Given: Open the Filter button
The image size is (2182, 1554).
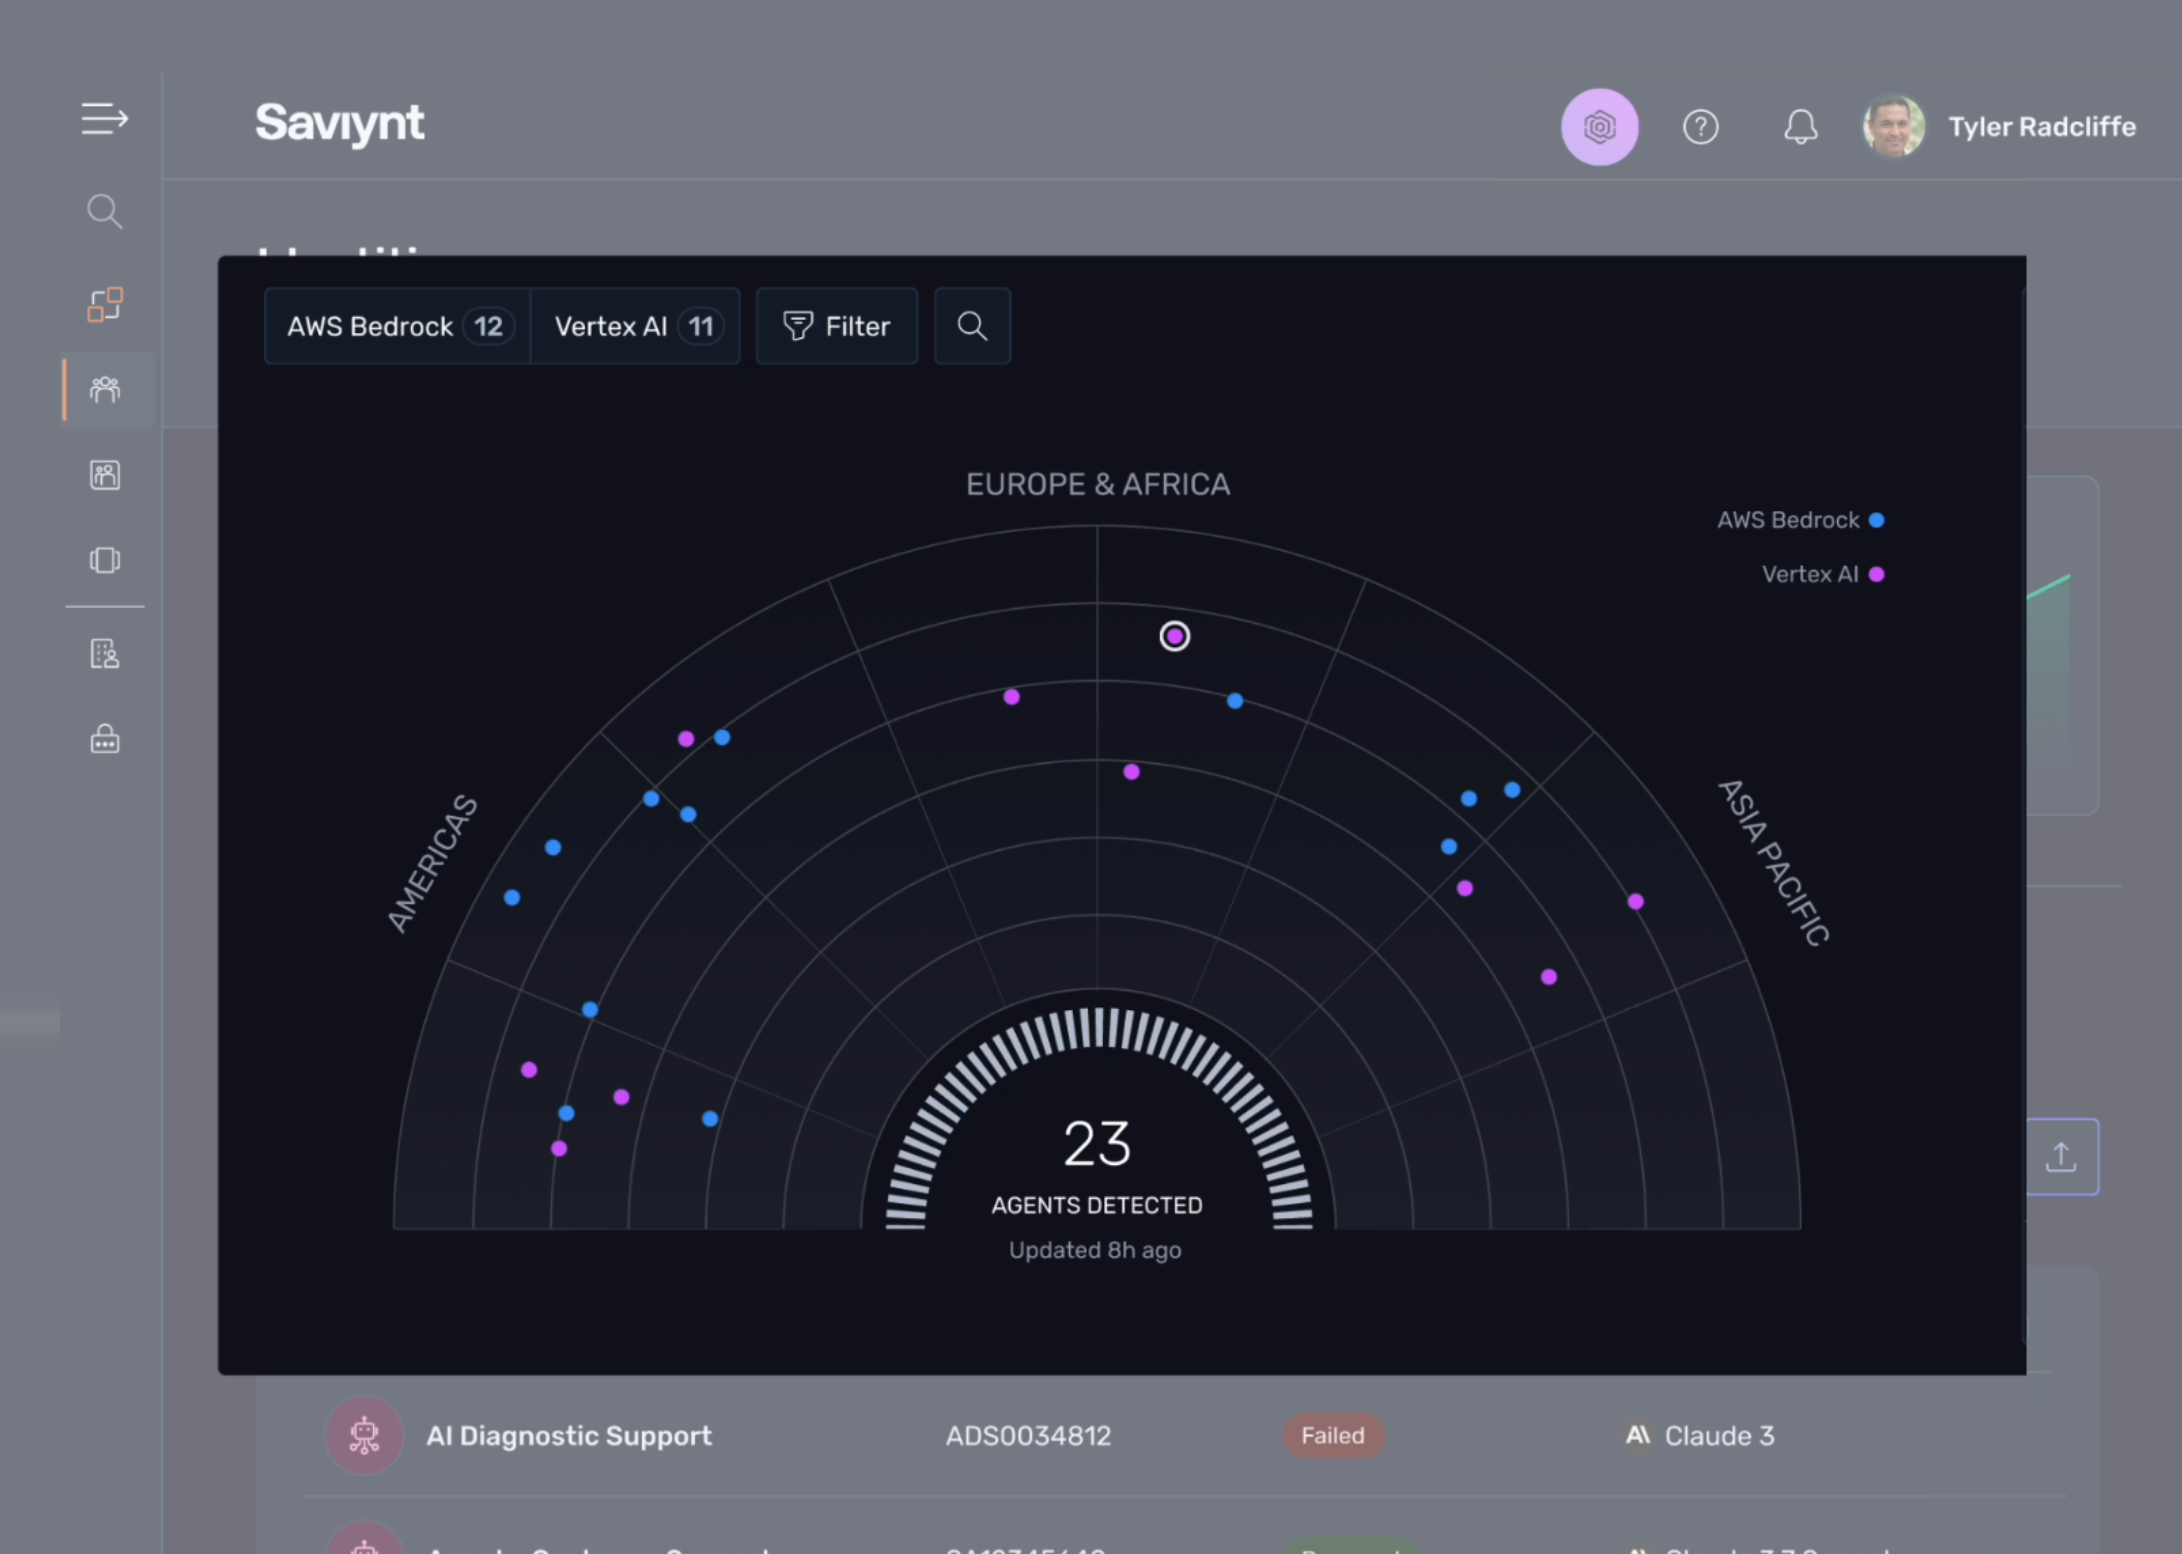Looking at the screenshot, I should click(836, 326).
